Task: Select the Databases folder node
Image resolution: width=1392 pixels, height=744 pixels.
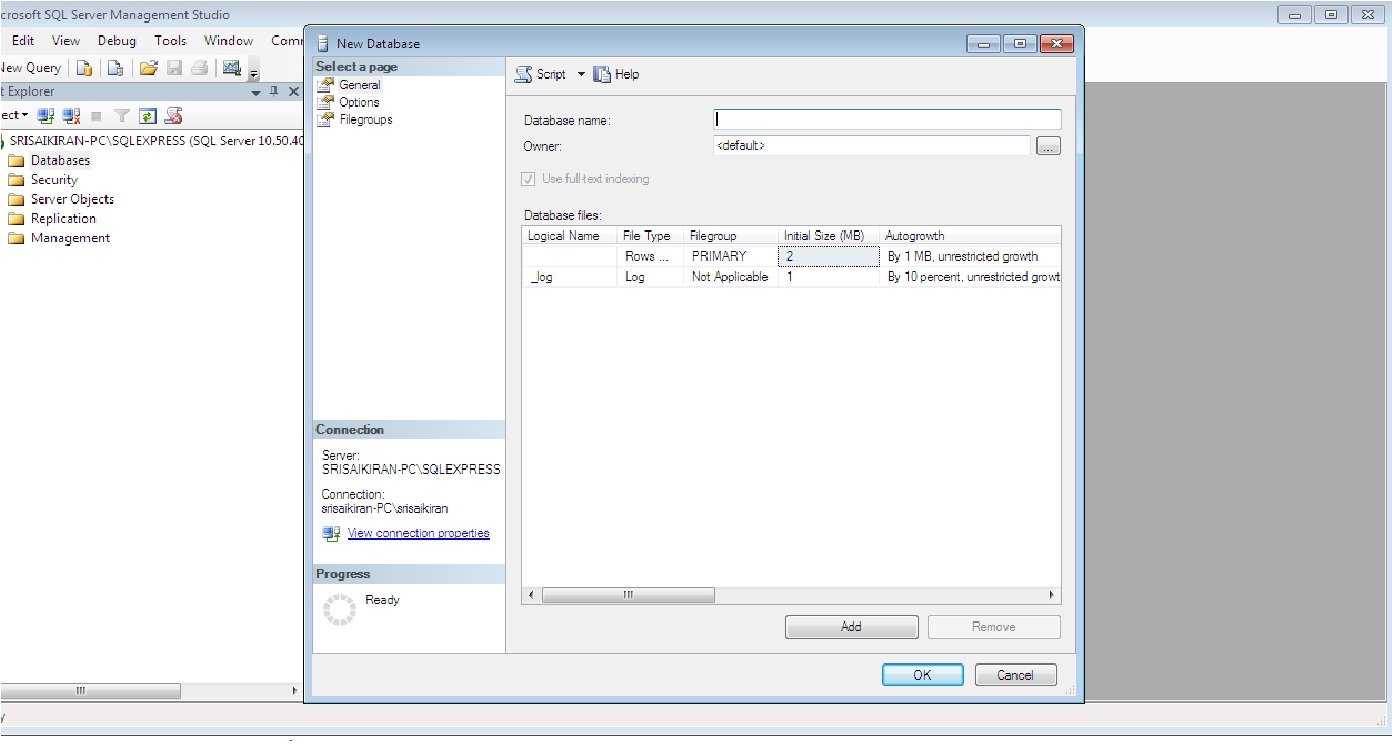Action: (x=60, y=160)
